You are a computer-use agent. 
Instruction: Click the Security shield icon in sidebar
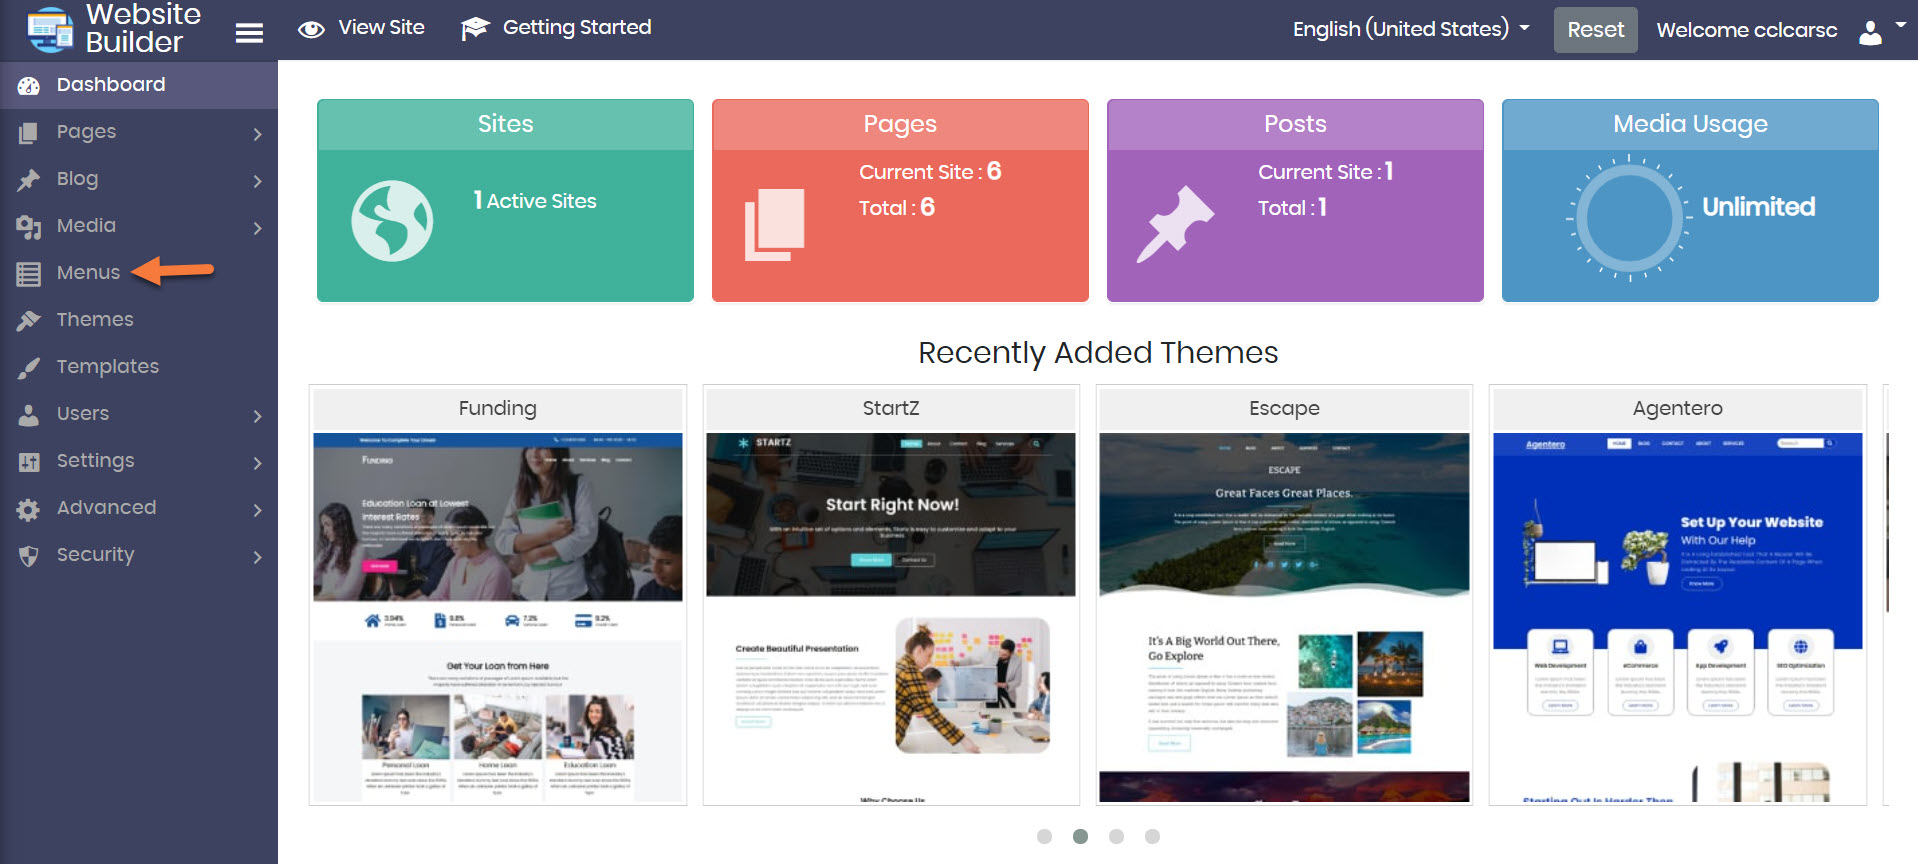click(x=29, y=556)
